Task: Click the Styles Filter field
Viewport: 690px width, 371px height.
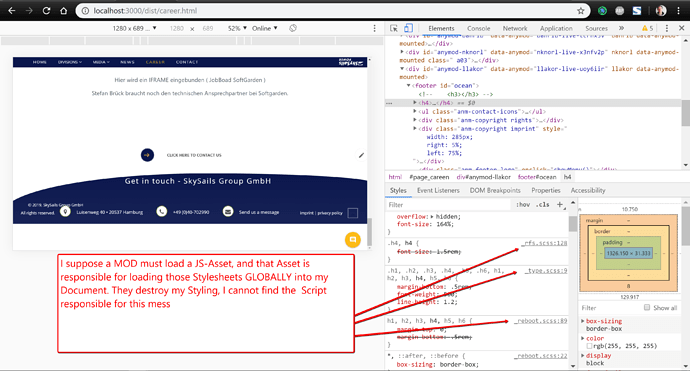Action: pos(449,205)
